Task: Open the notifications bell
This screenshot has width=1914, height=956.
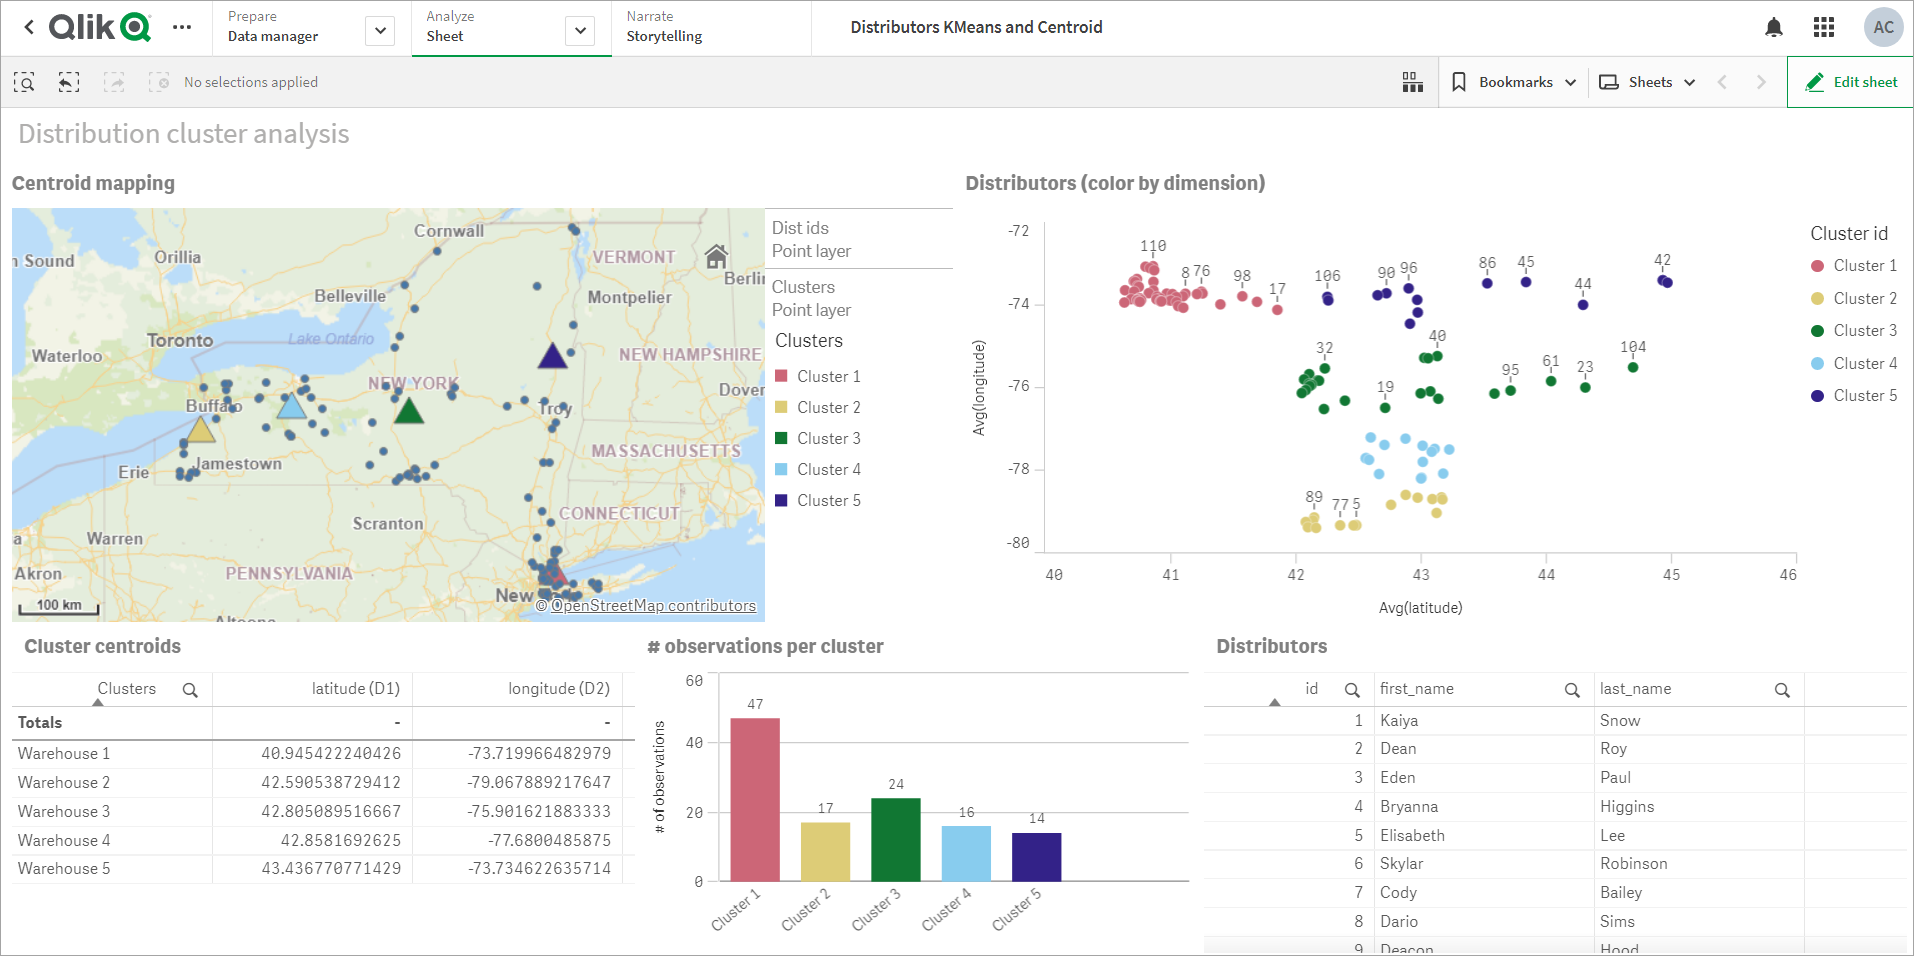Action: tap(1775, 27)
